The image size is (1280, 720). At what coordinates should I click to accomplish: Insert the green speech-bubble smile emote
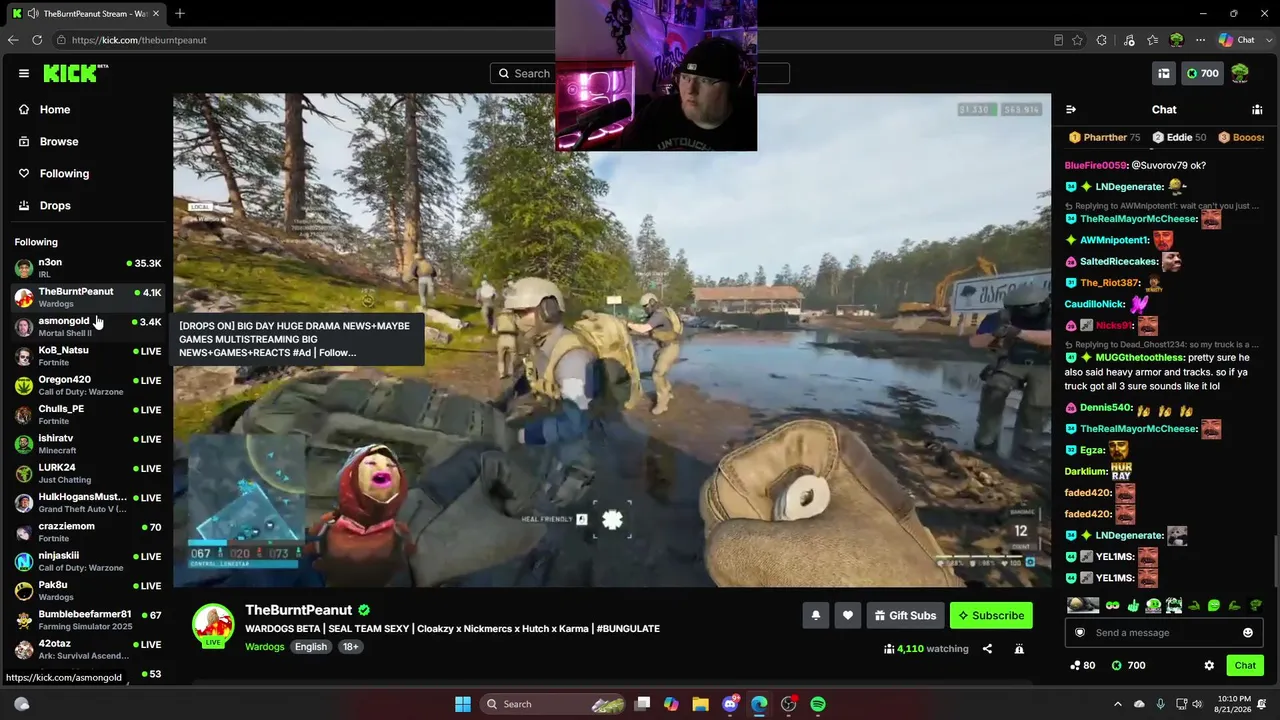click(1214, 605)
